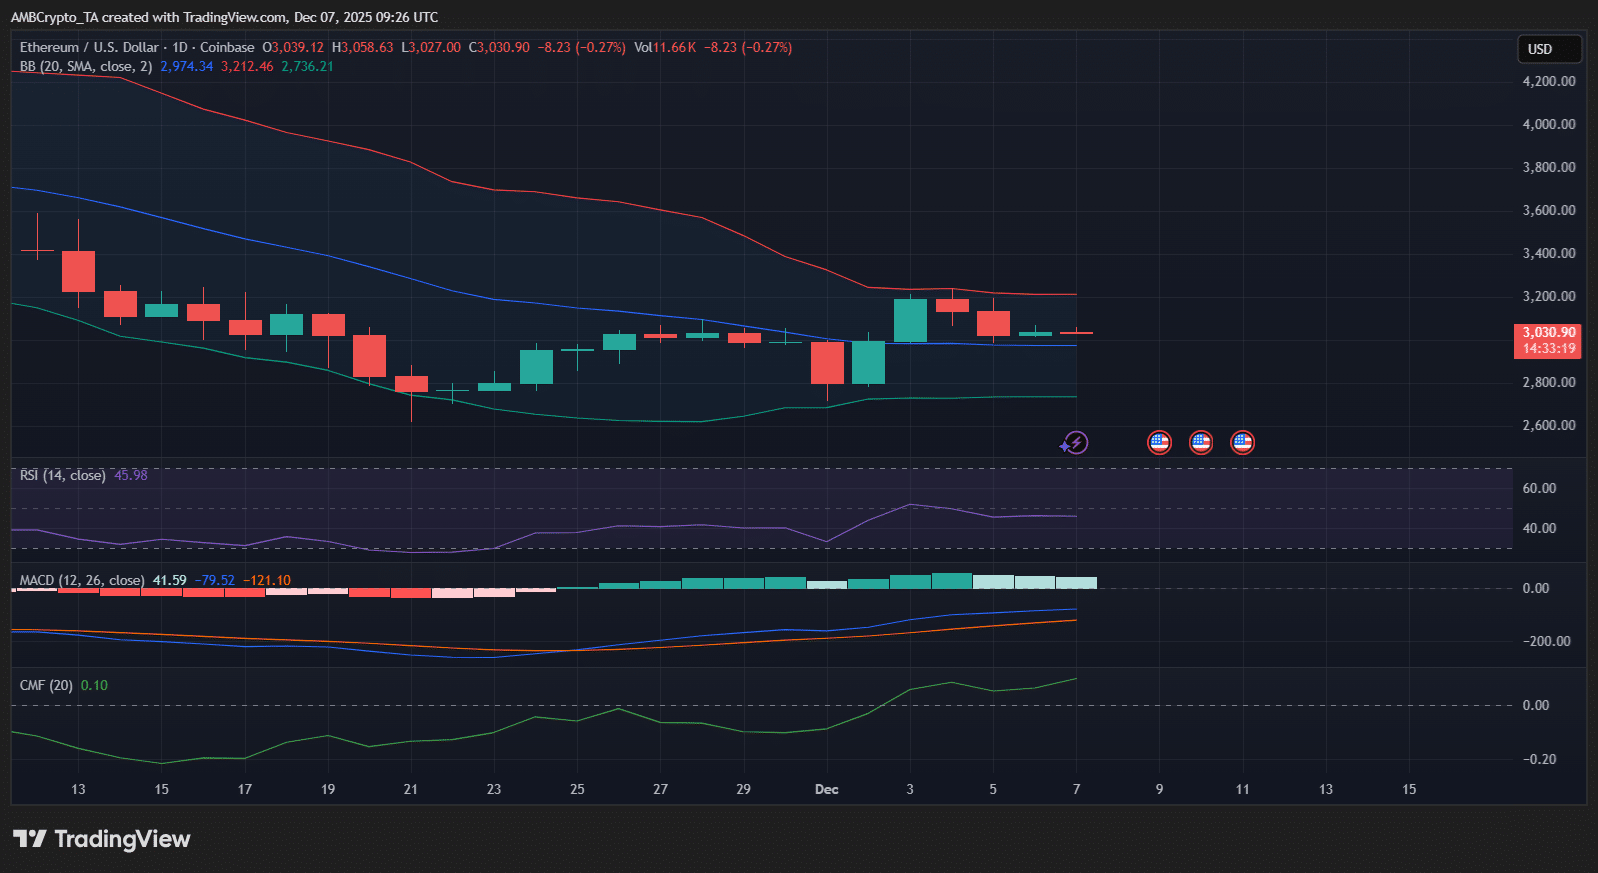Click the Dec label on date axis

[x=826, y=789]
